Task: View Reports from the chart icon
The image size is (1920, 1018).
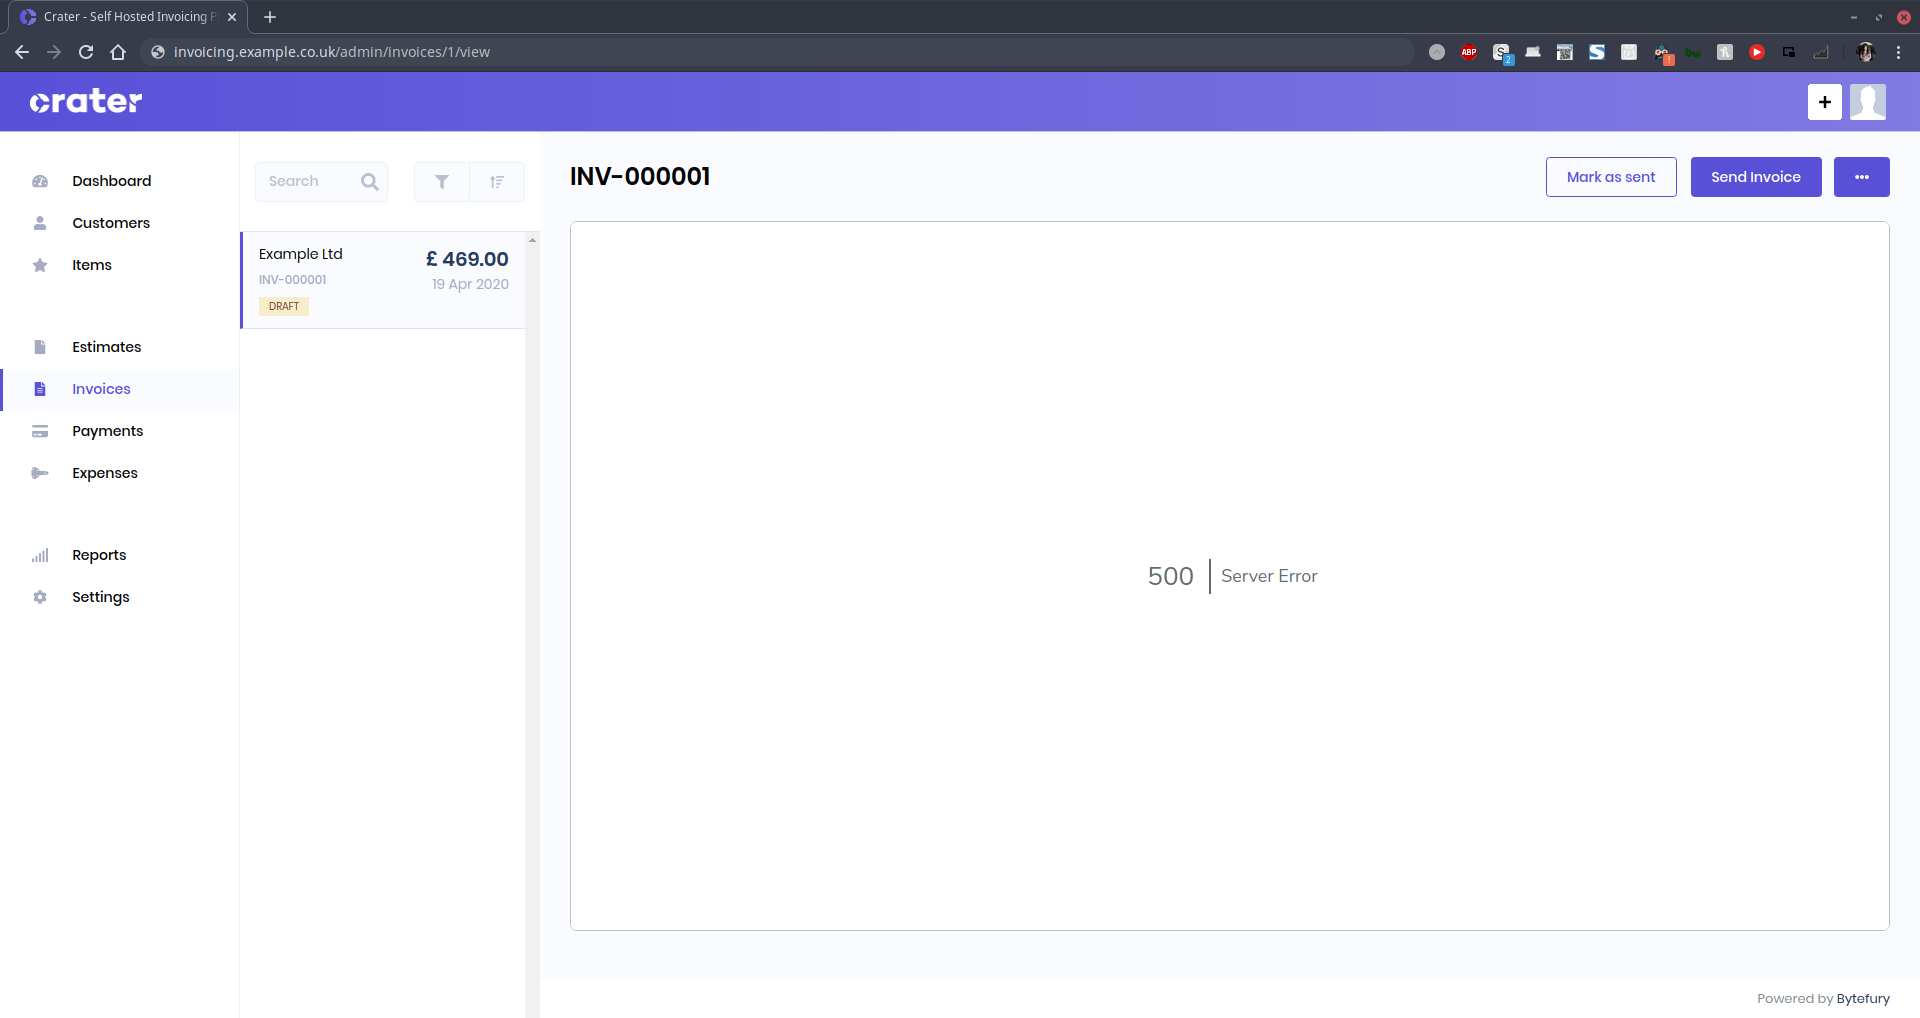Action: tap(39, 555)
